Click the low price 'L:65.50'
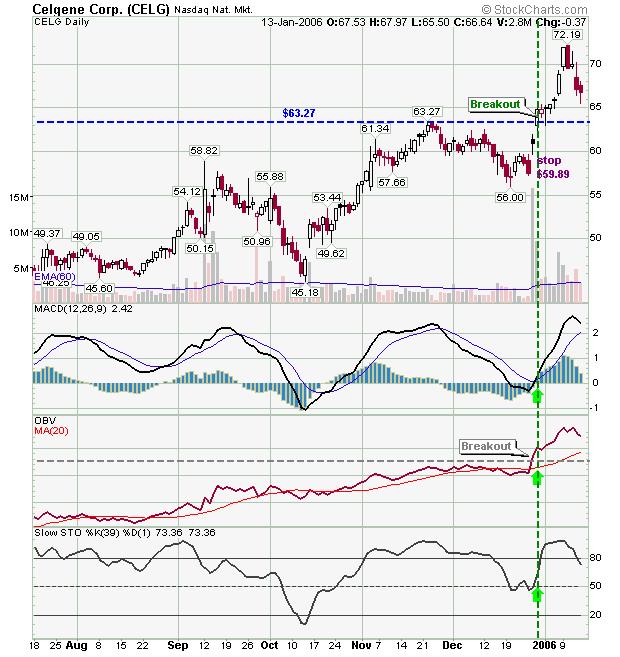This screenshot has height=657, width=620. [431, 22]
